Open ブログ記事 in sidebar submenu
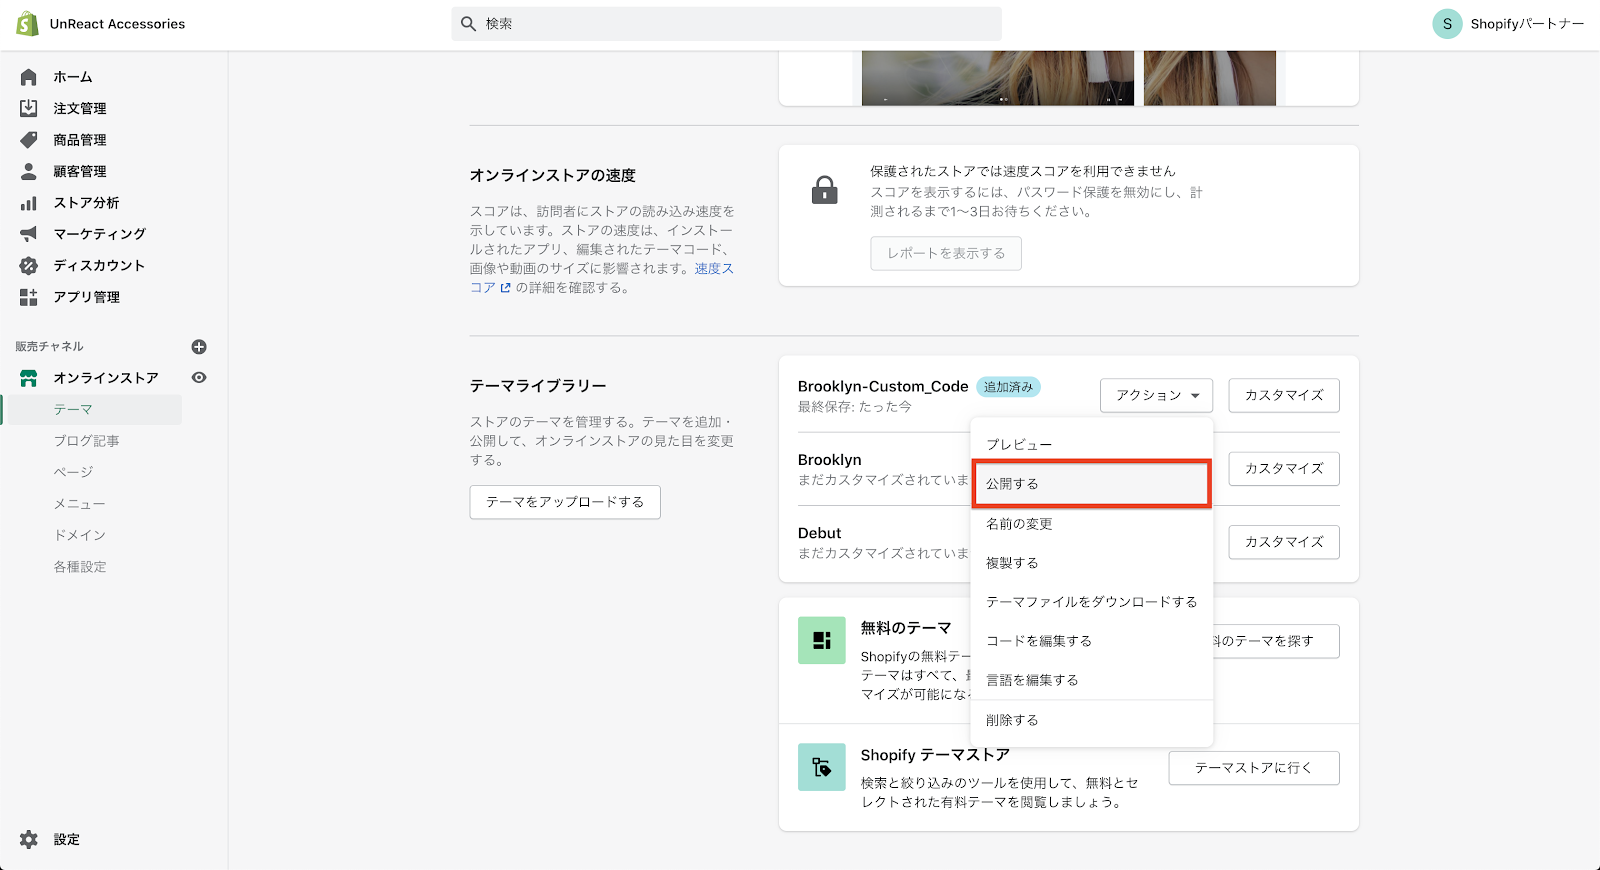This screenshot has width=1600, height=870. coord(86,441)
